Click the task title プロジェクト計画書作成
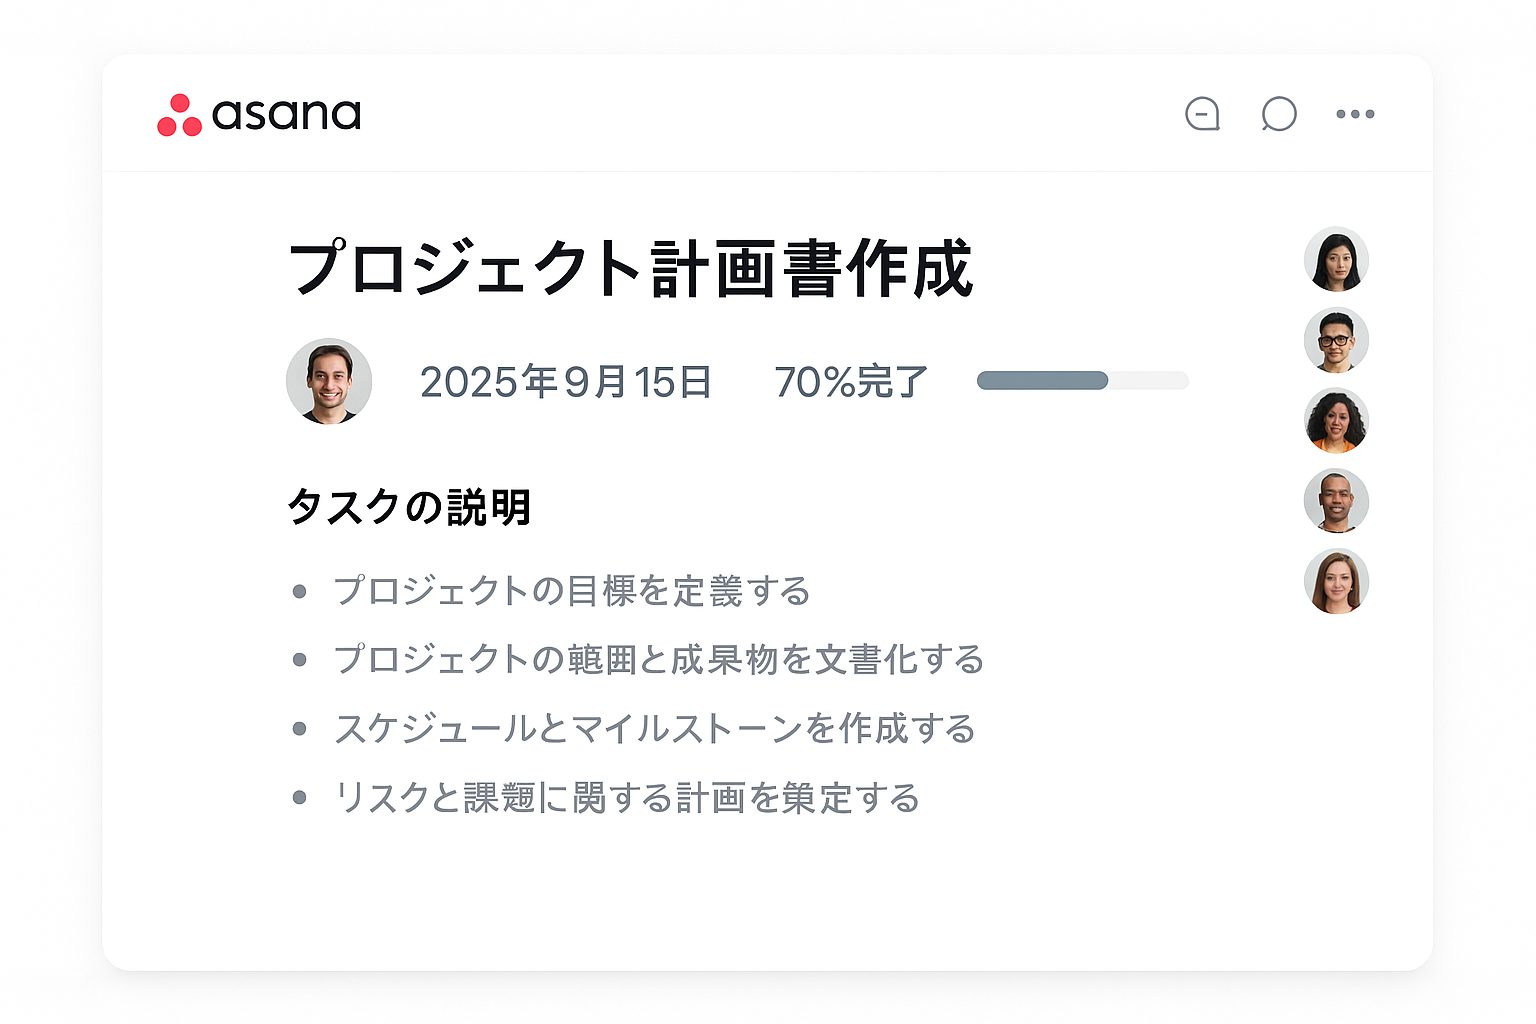Viewport: 1536px width, 1024px height. click(x=631, y=268)
